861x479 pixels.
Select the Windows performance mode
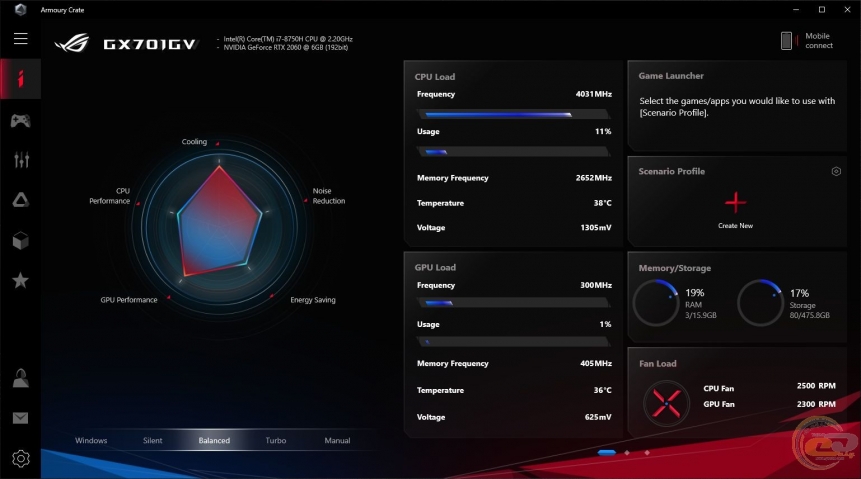(x=91, y=441)
